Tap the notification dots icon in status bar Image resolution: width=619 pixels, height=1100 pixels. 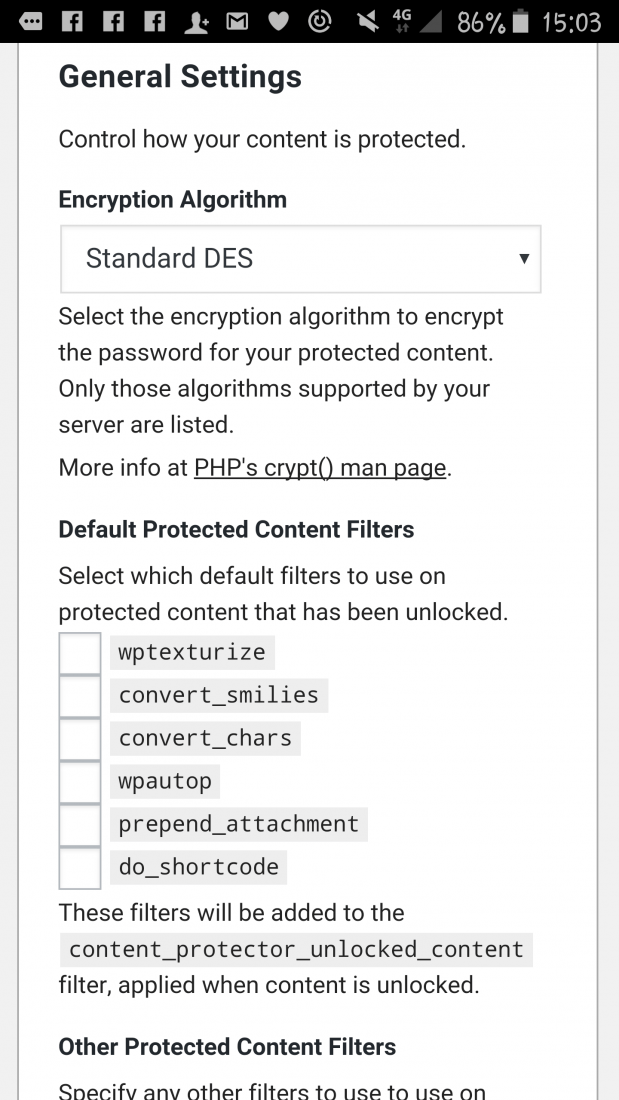[x=31, y=22]
